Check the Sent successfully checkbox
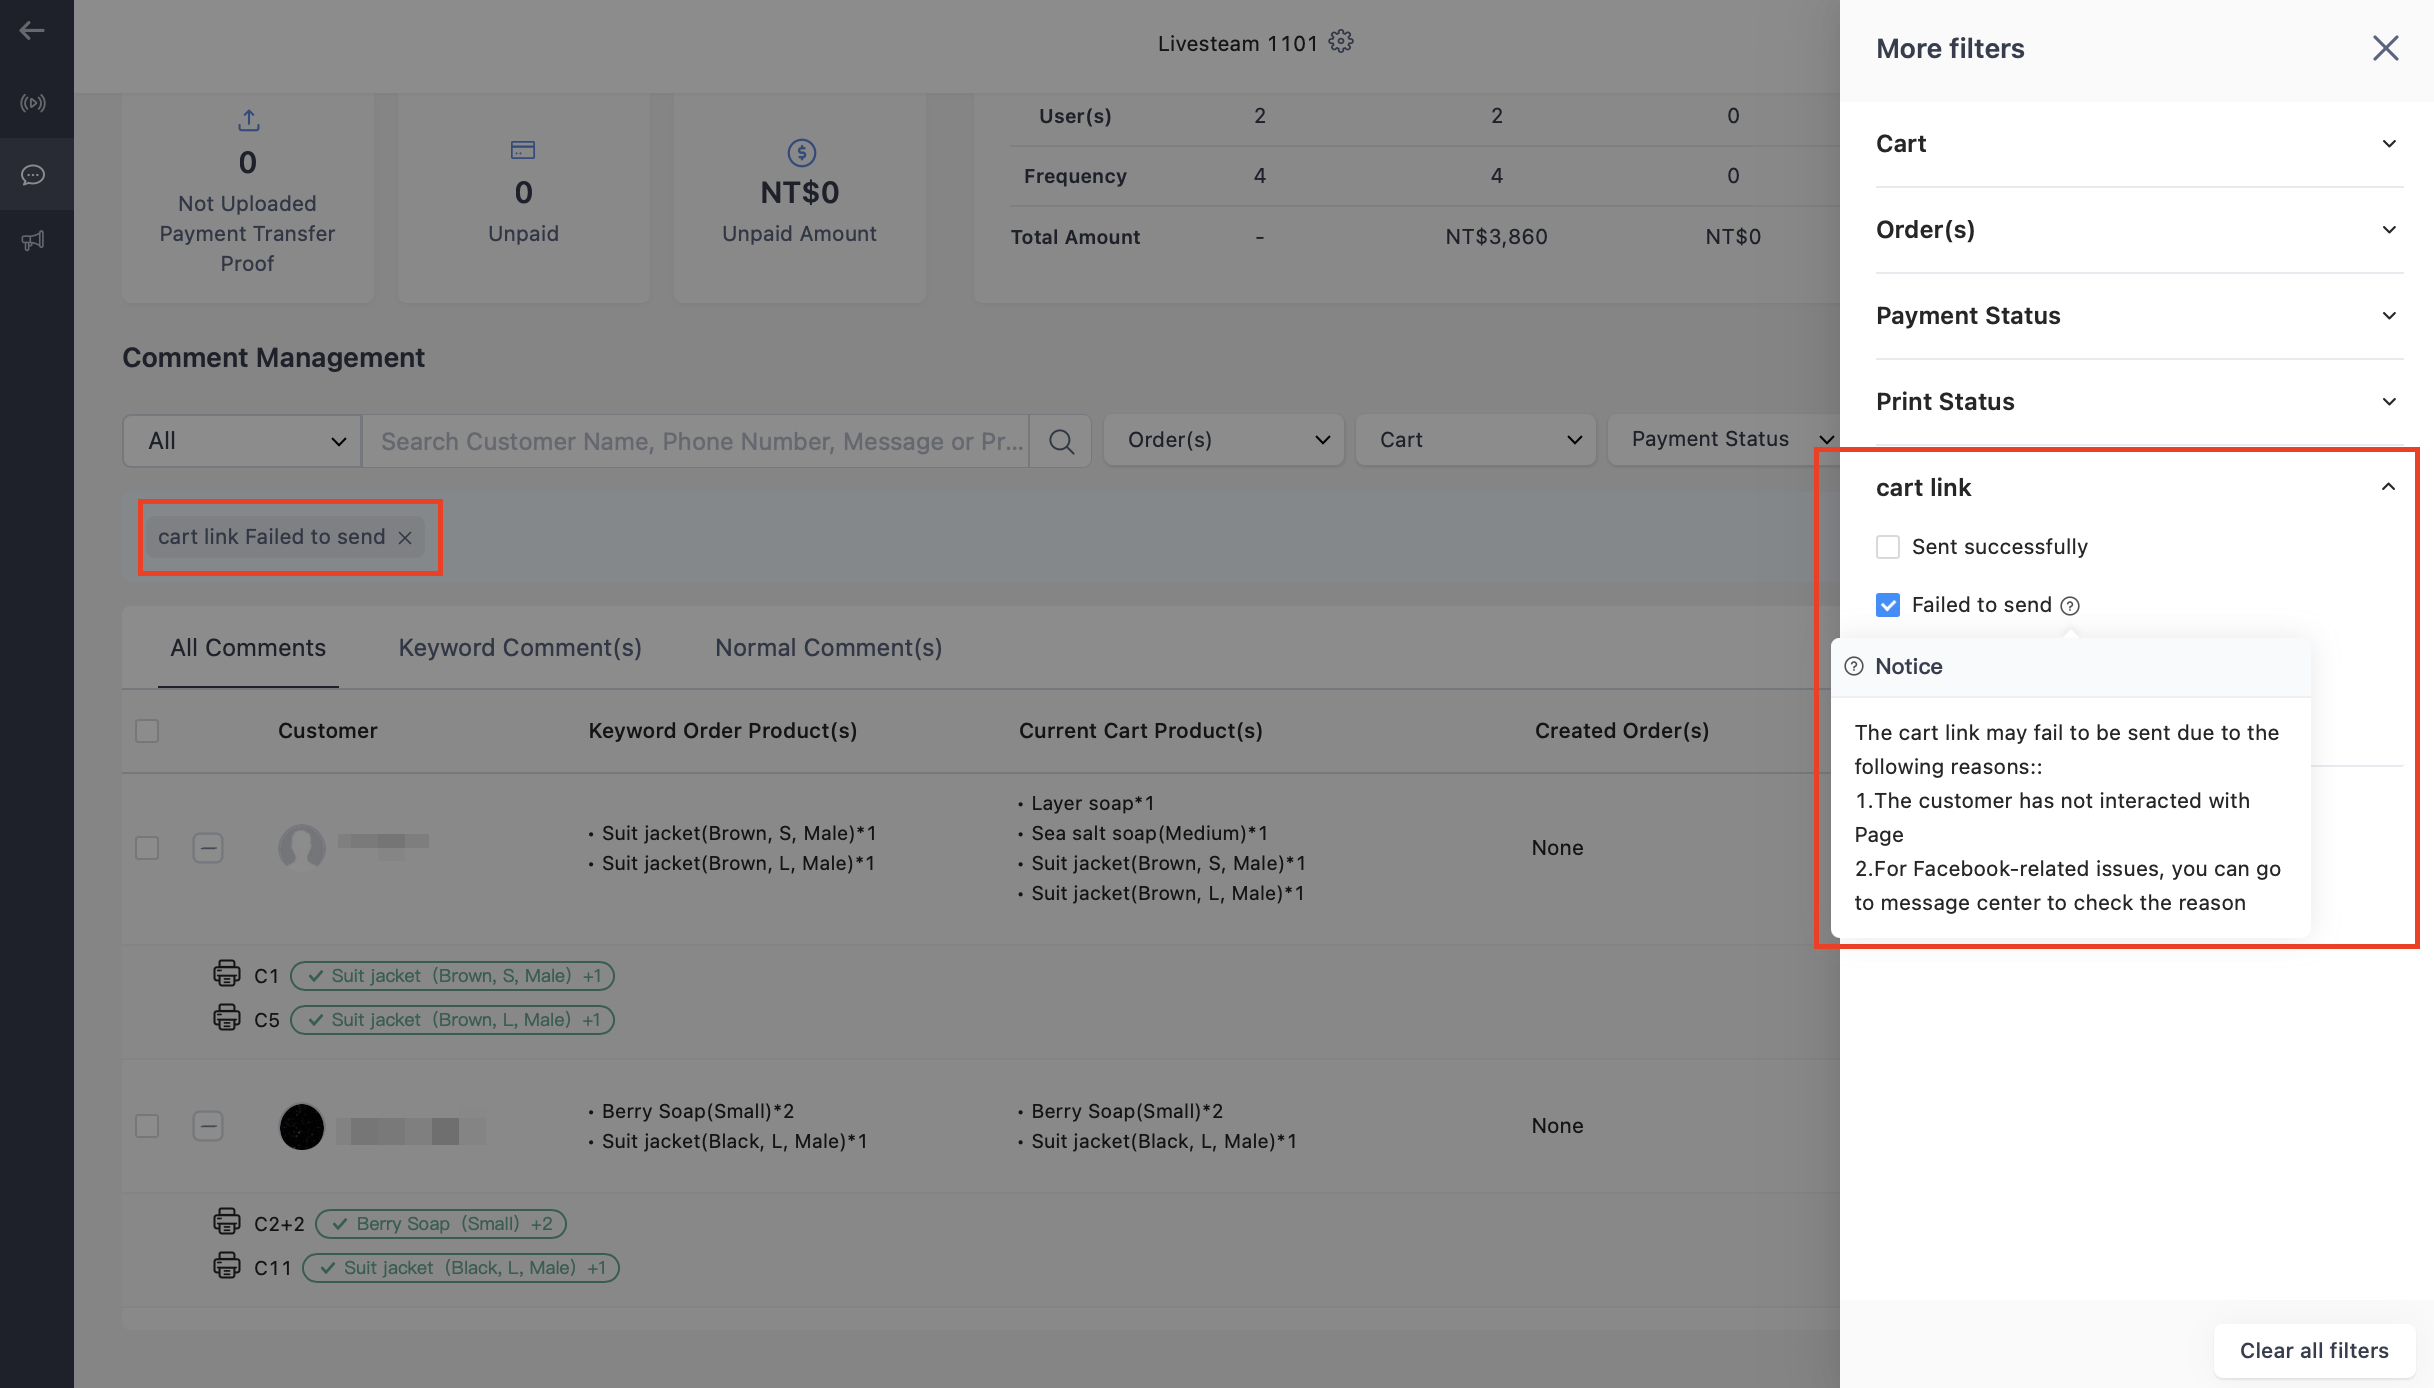Image resolution: width=2434 pixels, height=1388 pixels. [1888, 547]
